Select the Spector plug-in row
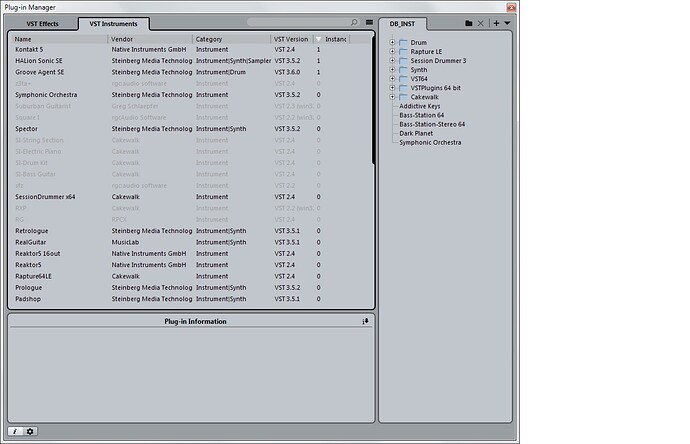Image resolution: width=690 pixels, height=444 pixels. [190, 129]
